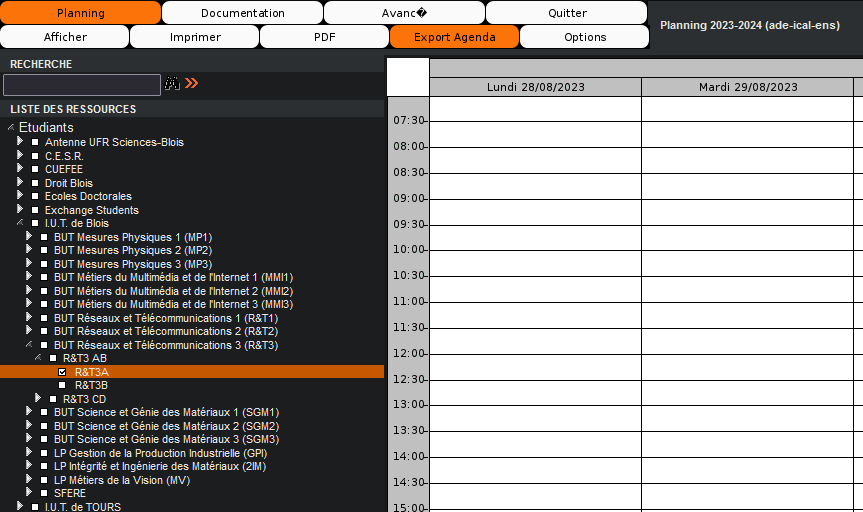Viewport: 863px width, 512px height.
Task: Expand the I.U.T. de TOURS node
Action: (20, 505)
